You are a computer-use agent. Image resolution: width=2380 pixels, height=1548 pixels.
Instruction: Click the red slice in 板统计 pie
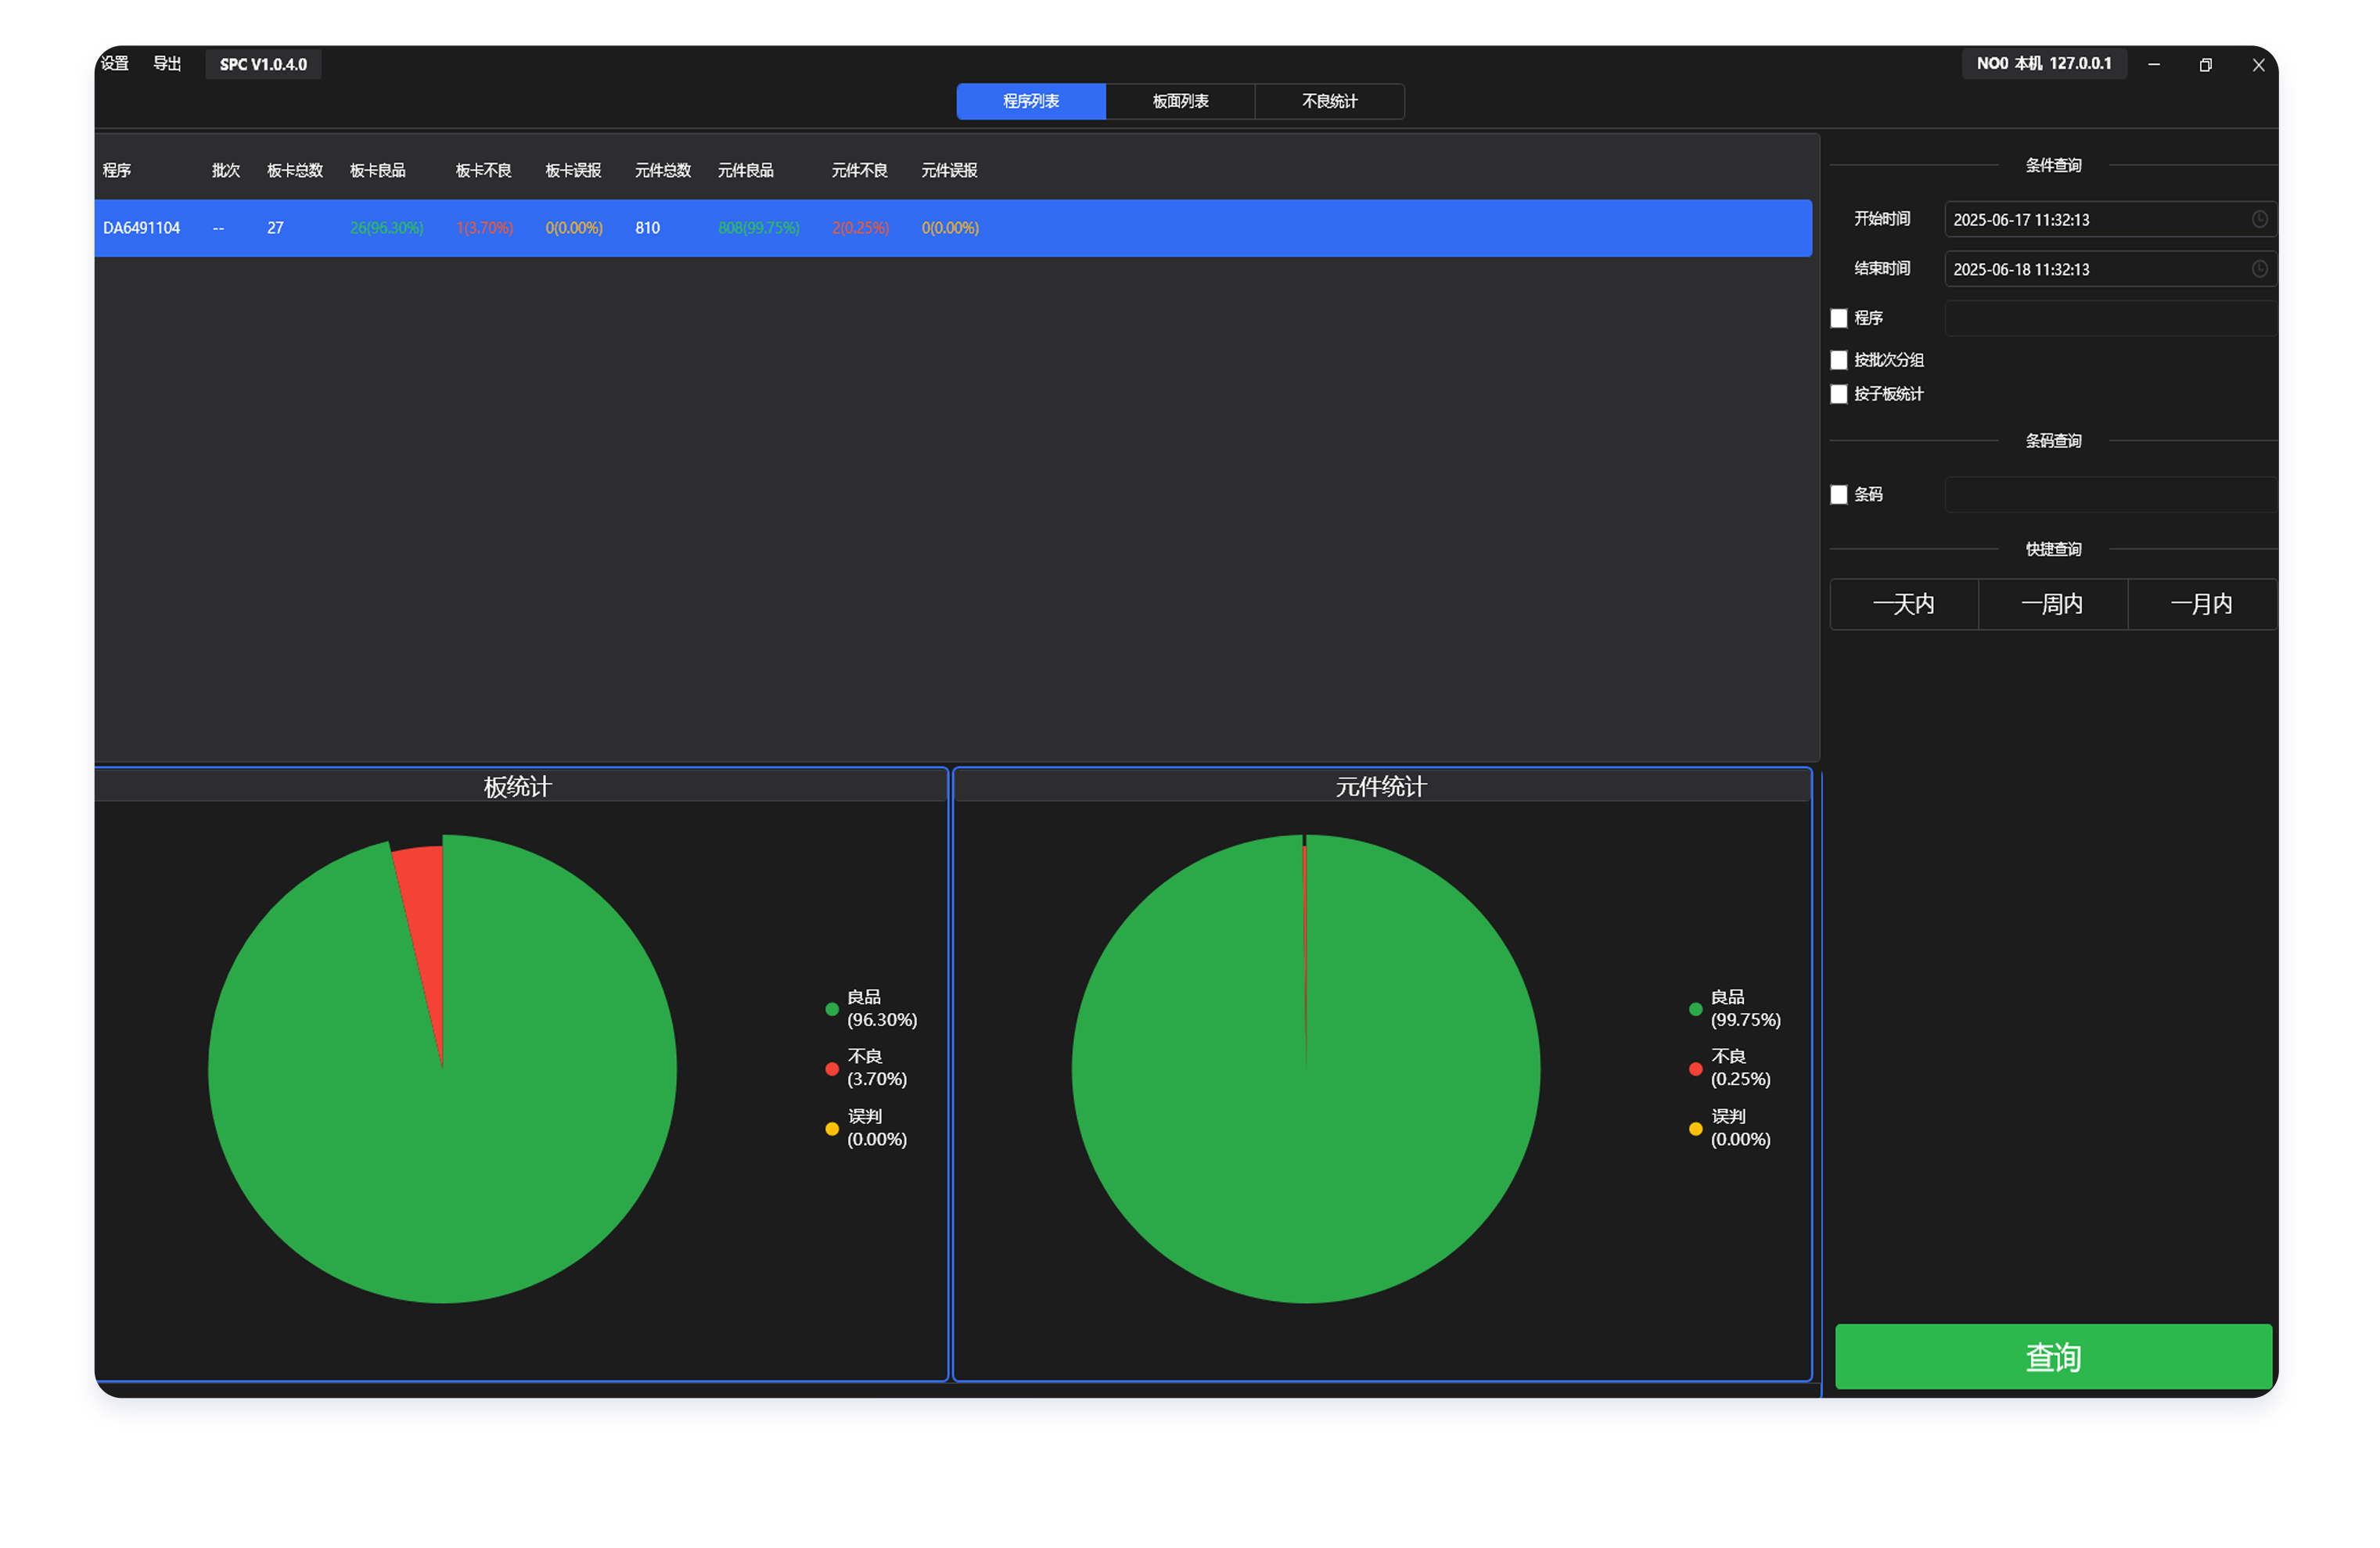tap(424, 900)
